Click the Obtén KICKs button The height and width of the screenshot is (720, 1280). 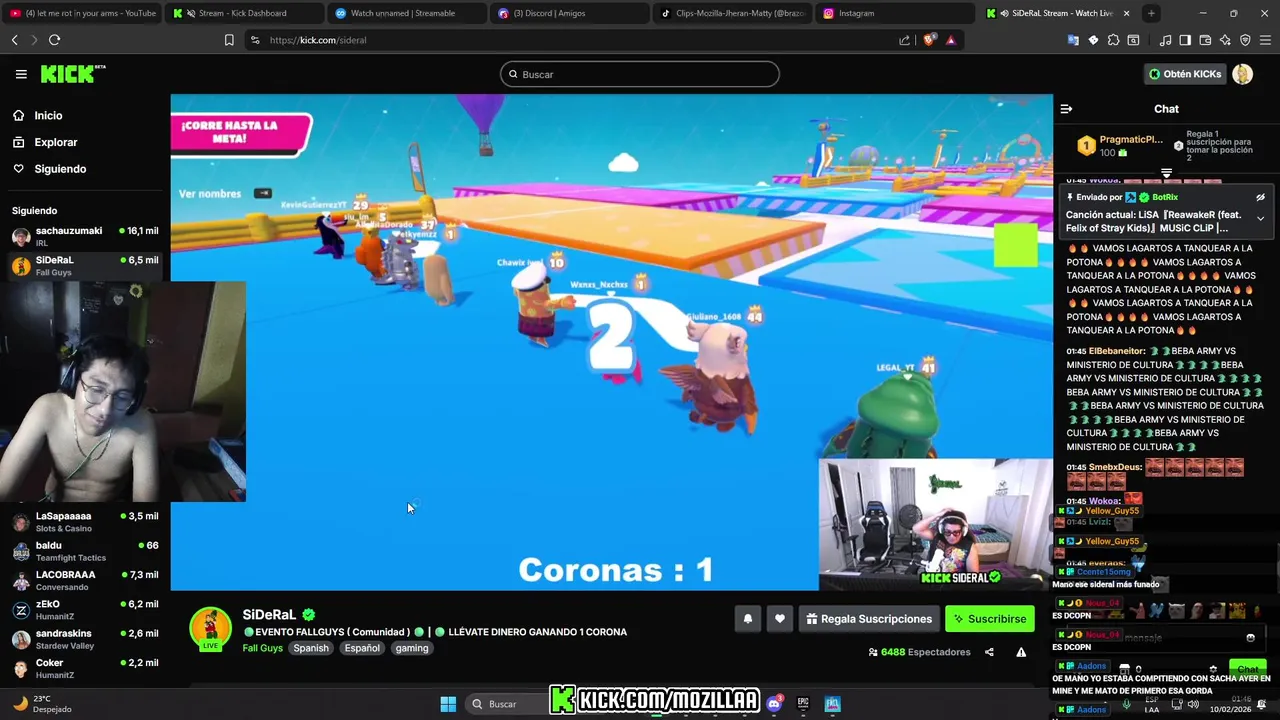1185,74
